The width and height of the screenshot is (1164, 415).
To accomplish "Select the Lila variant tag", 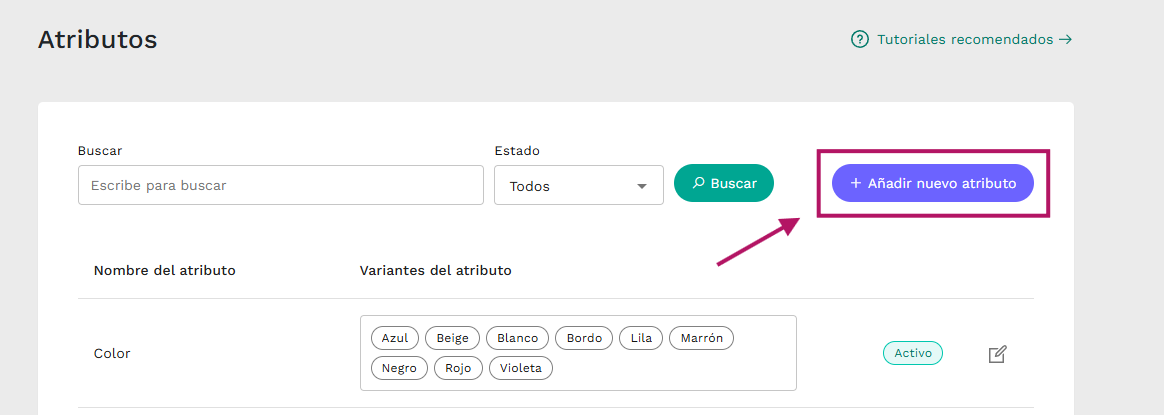I will click(641, 338).
